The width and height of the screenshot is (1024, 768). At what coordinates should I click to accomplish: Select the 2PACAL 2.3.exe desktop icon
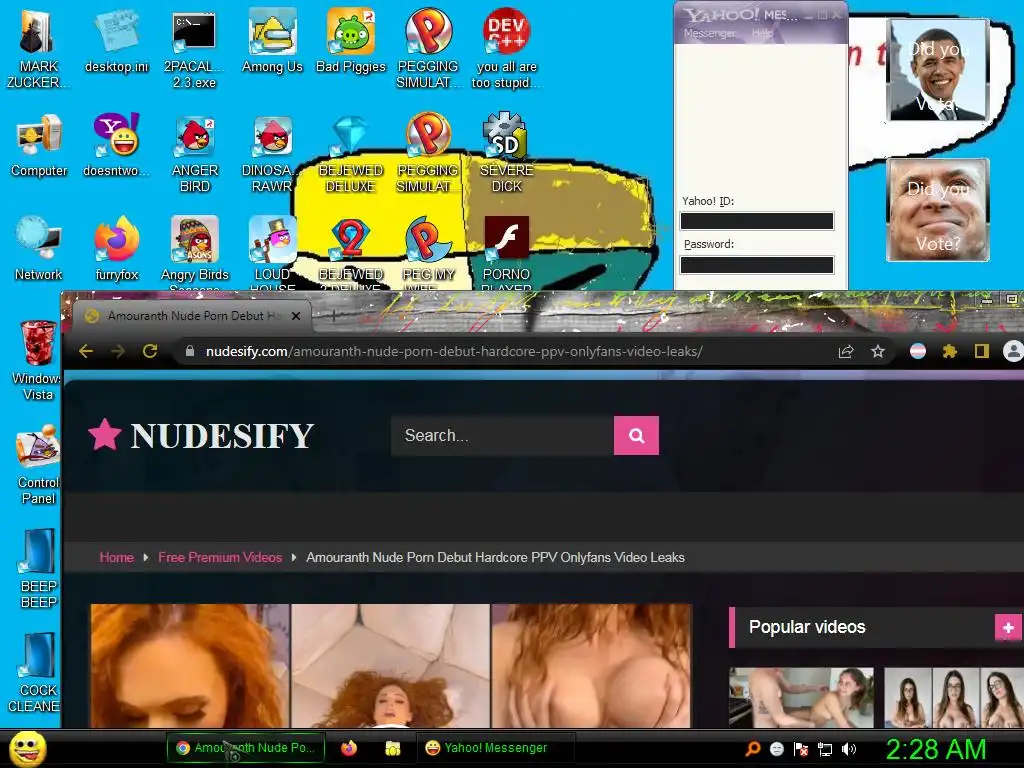[x=194, y=49]
